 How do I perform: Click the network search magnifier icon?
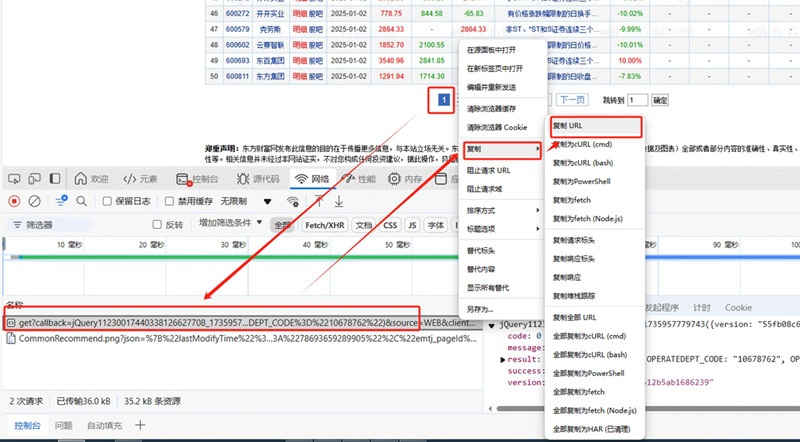click(82, 201)
